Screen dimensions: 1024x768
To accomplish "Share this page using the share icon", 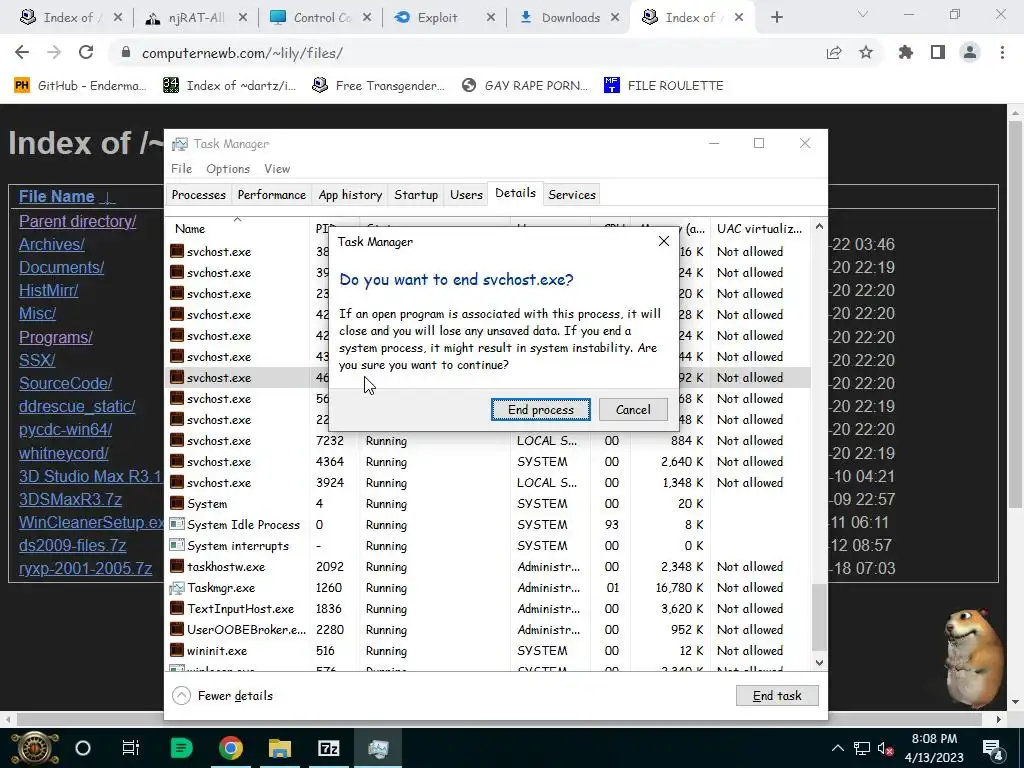I will tap(834, 53).
